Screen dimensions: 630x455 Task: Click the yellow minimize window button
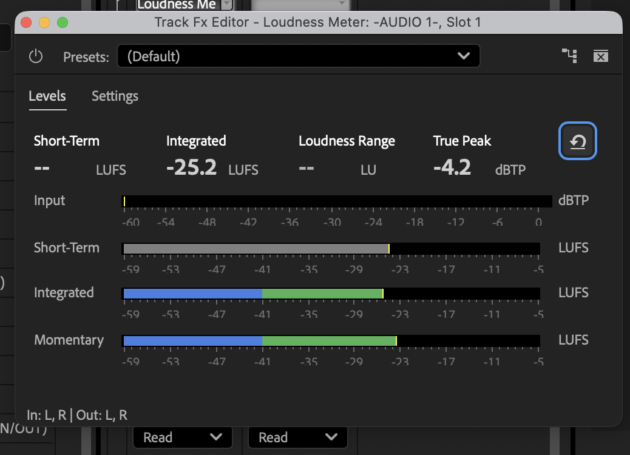[44, 23]
